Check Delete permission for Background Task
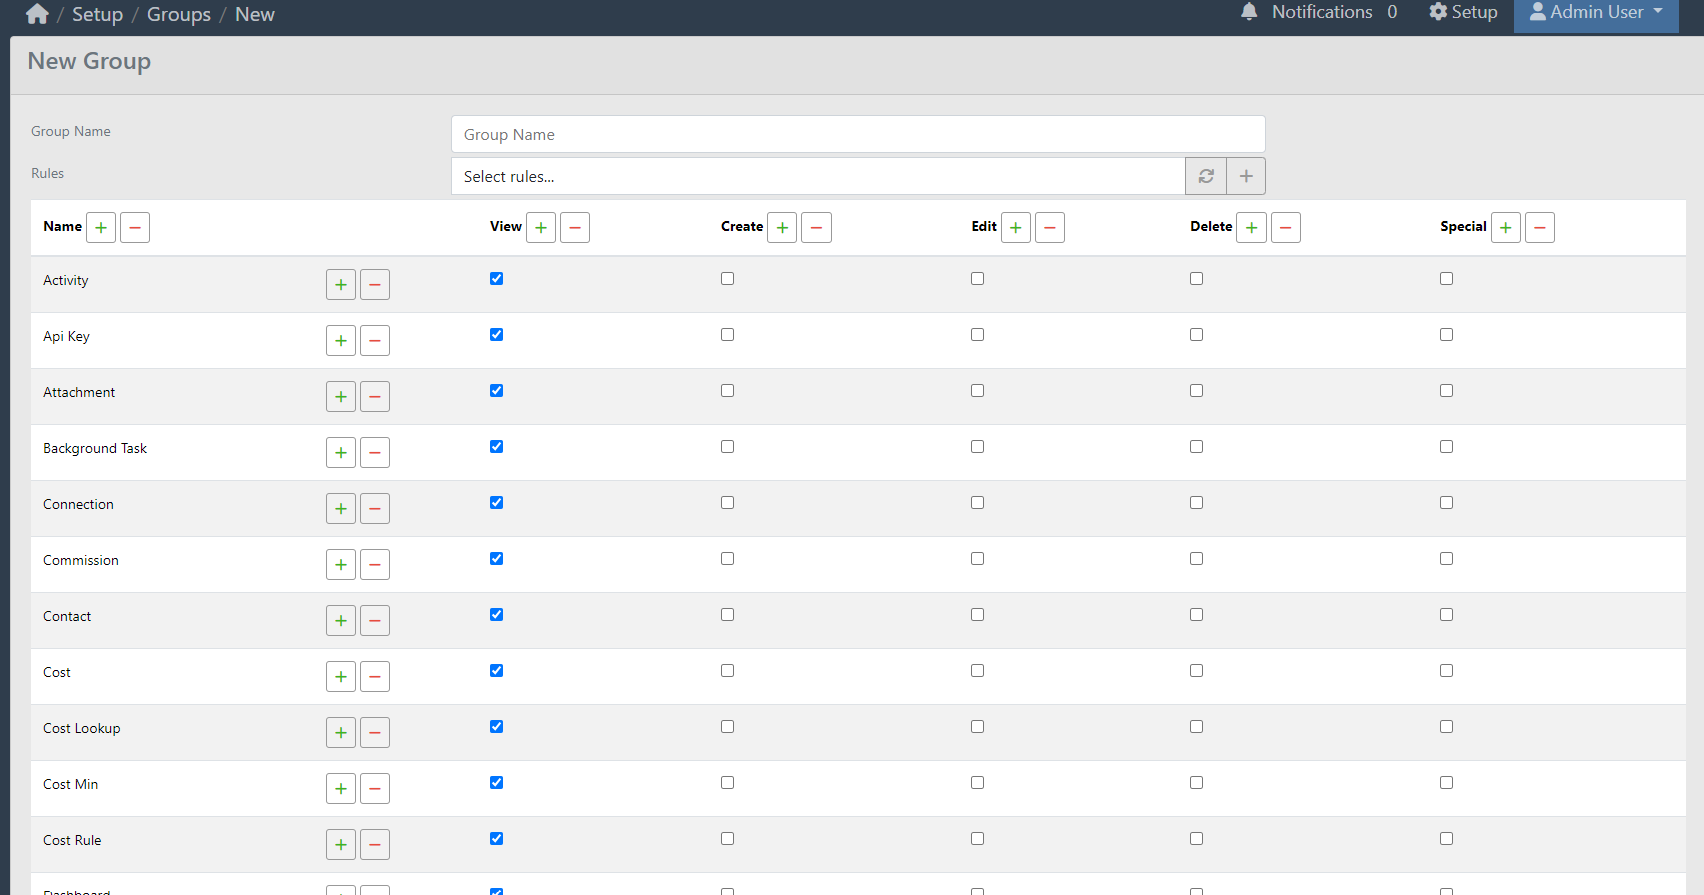1704x895 pixels. pyautogui.click(x=1196, y=447)
